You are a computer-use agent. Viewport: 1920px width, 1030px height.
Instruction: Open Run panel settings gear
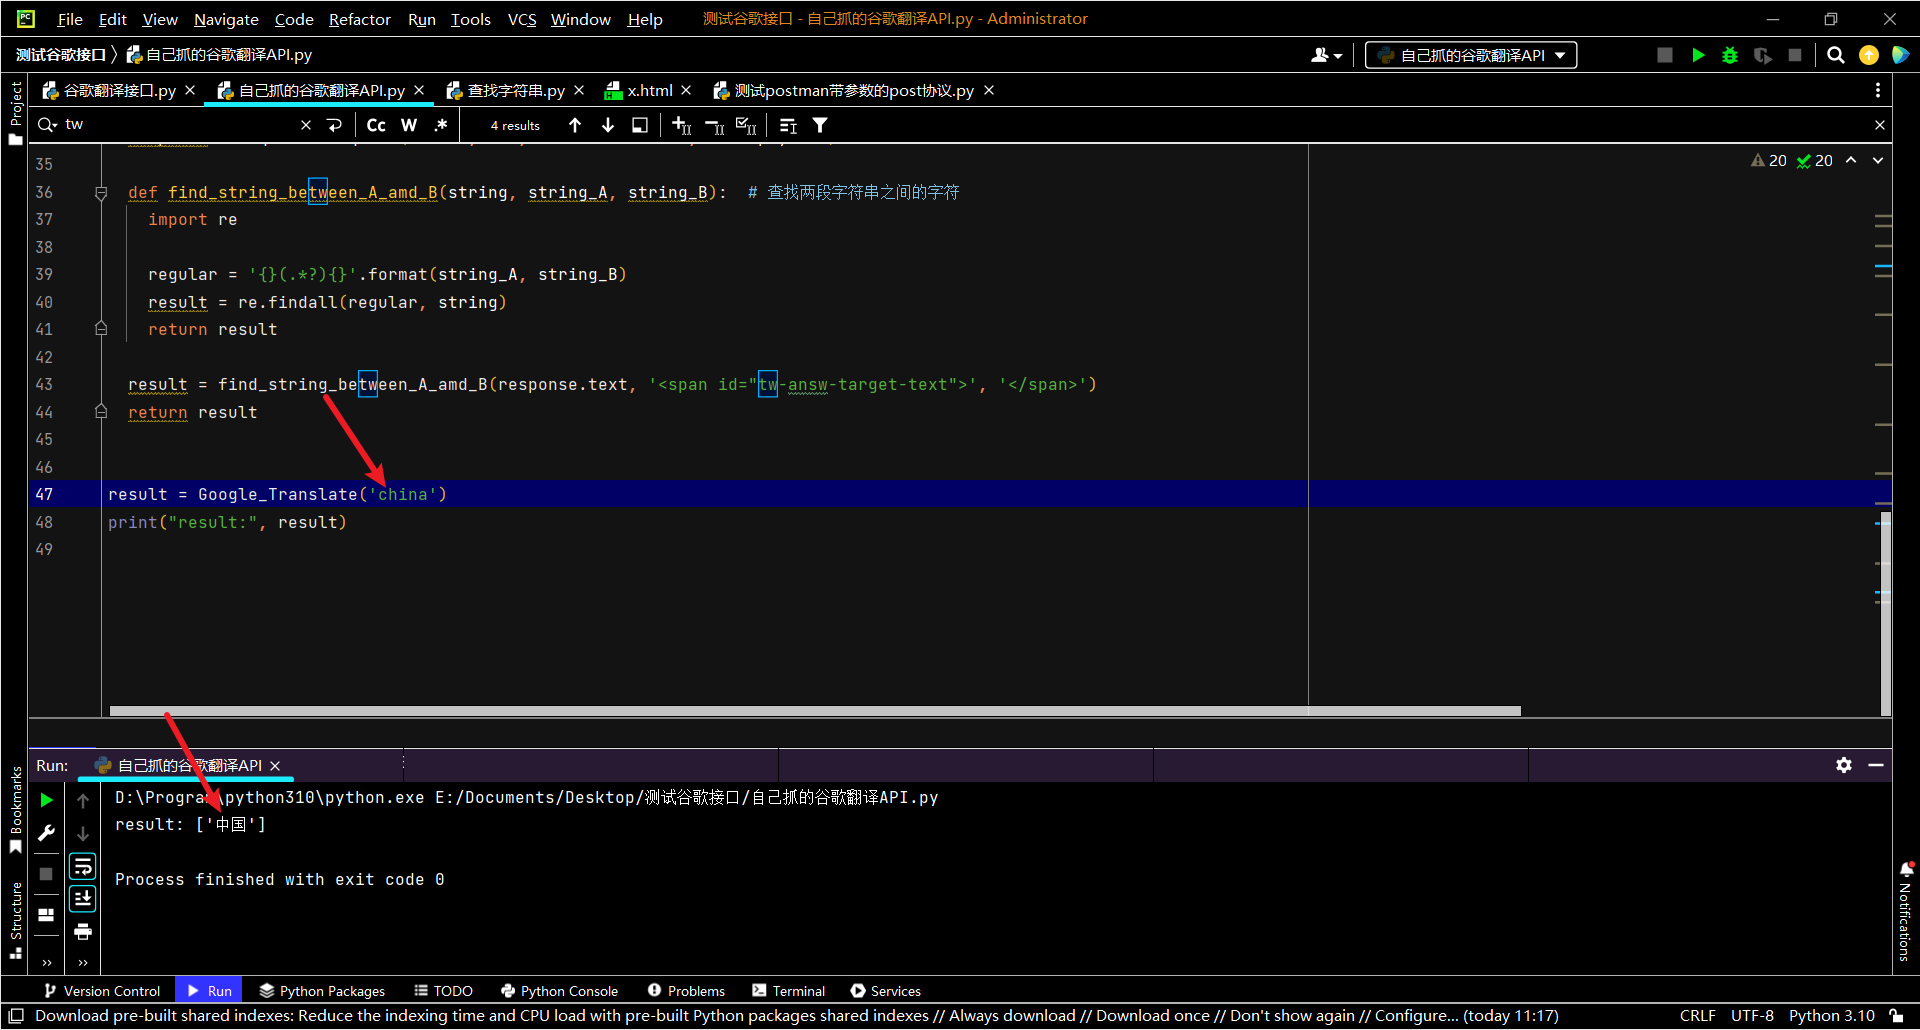point(1844,765)
